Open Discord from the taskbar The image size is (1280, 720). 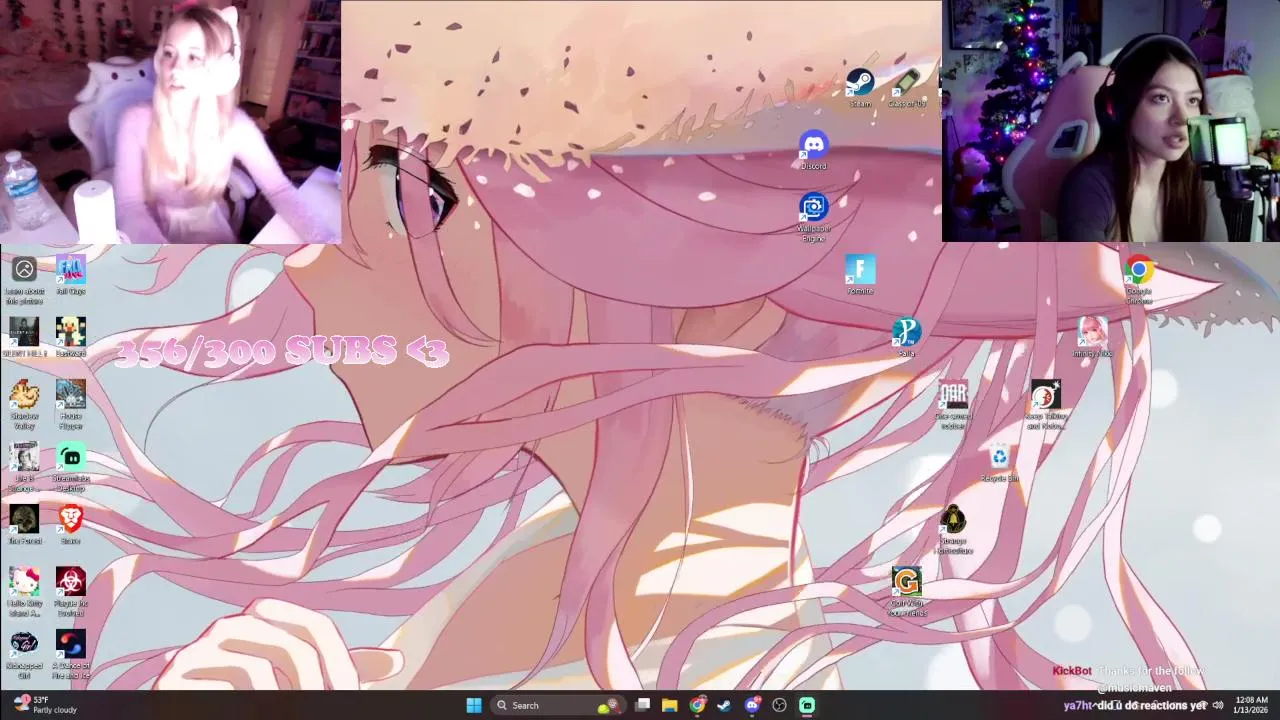(x=752, y=705)
